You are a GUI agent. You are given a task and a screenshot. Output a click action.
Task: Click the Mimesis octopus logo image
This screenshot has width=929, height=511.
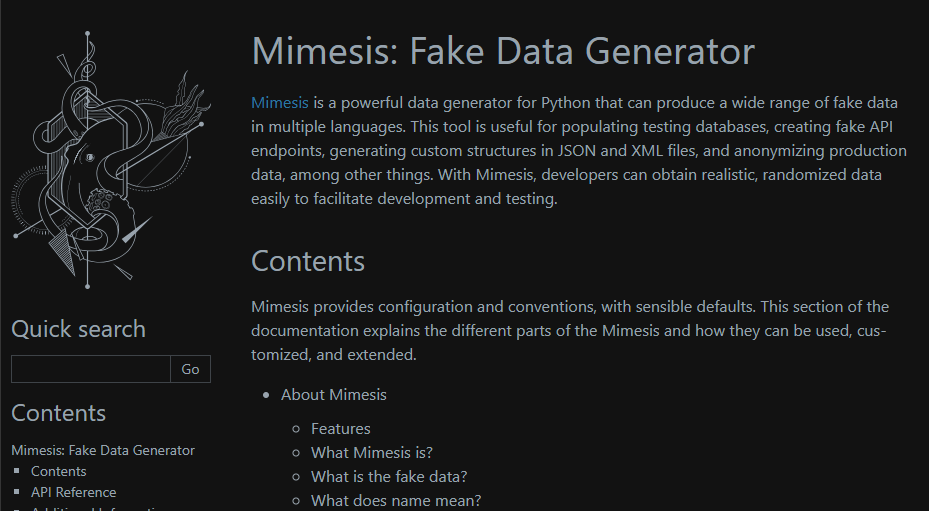[111, 159]
